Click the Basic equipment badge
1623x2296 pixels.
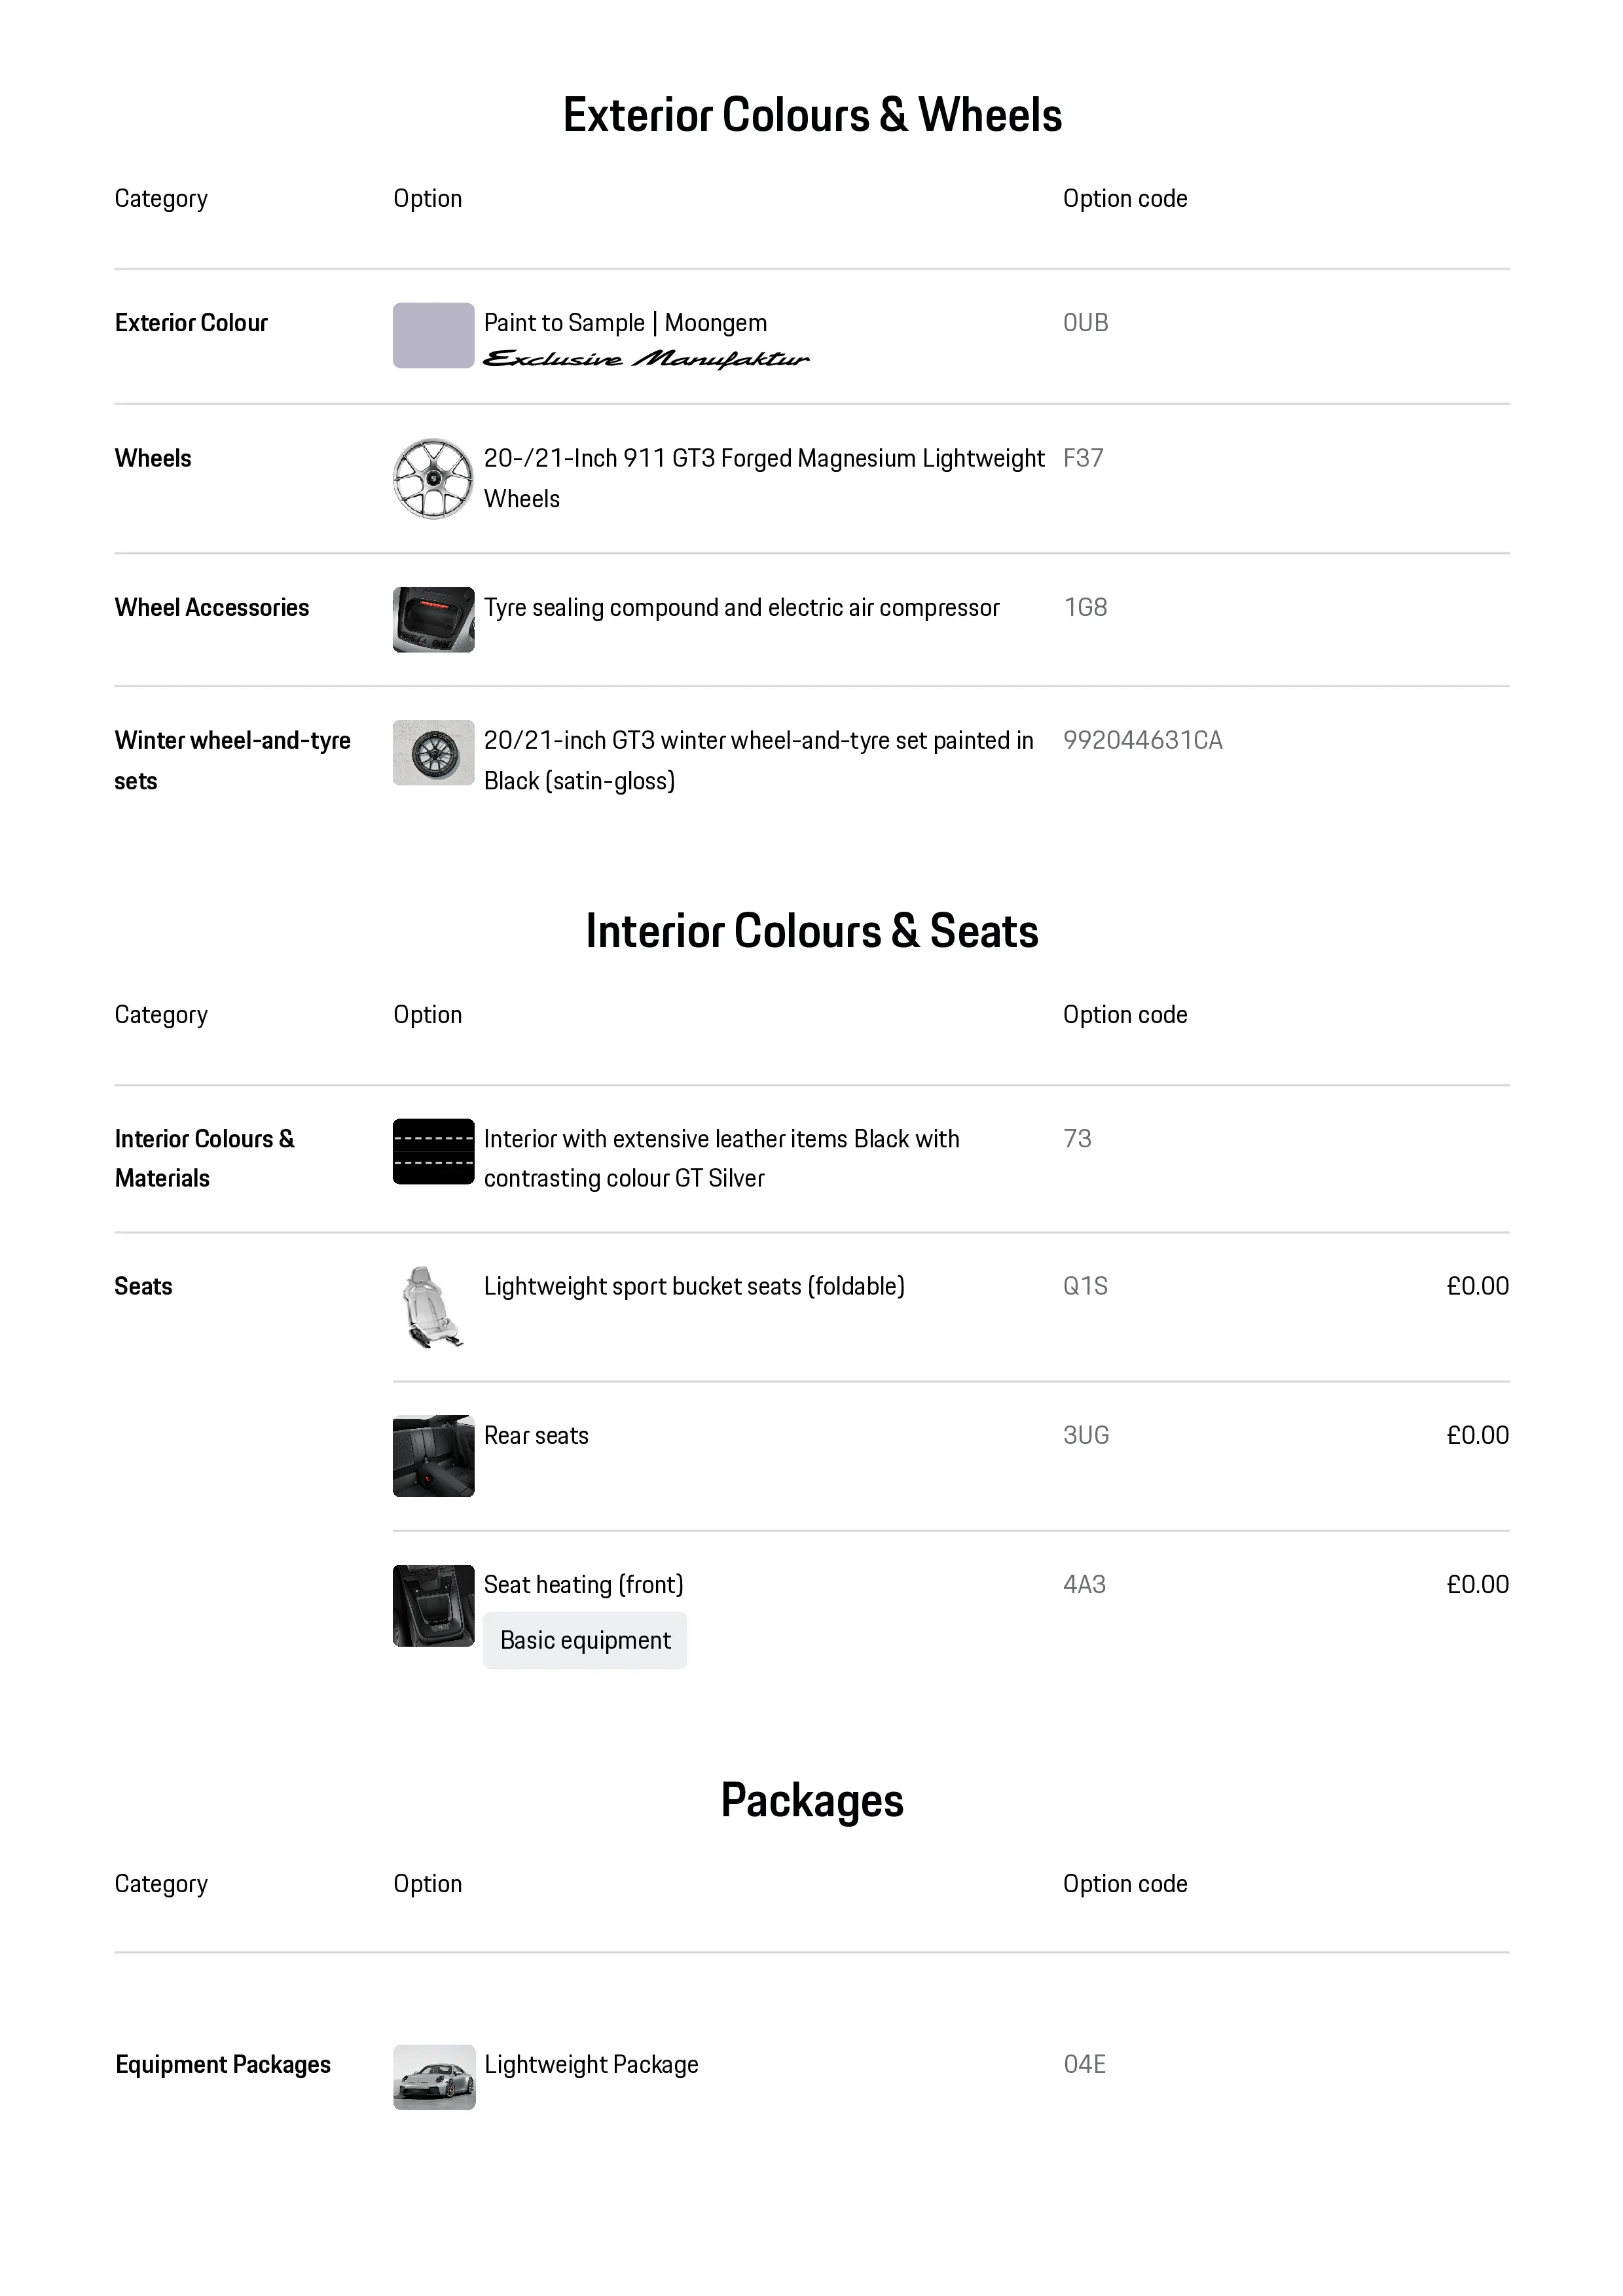tap(585, 1640)
